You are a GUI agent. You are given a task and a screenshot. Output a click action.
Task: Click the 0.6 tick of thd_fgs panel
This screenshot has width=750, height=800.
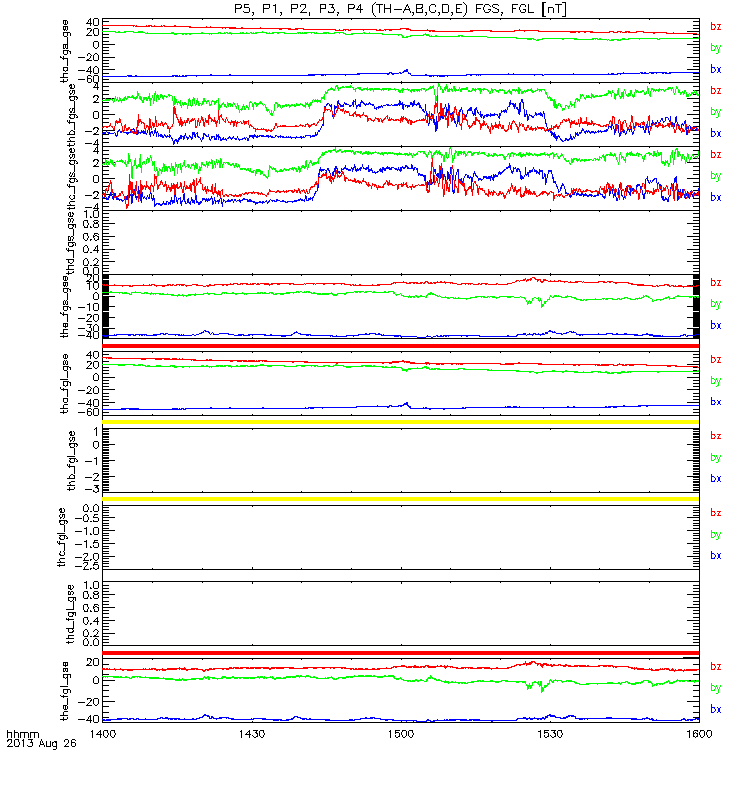pos(91,237)
